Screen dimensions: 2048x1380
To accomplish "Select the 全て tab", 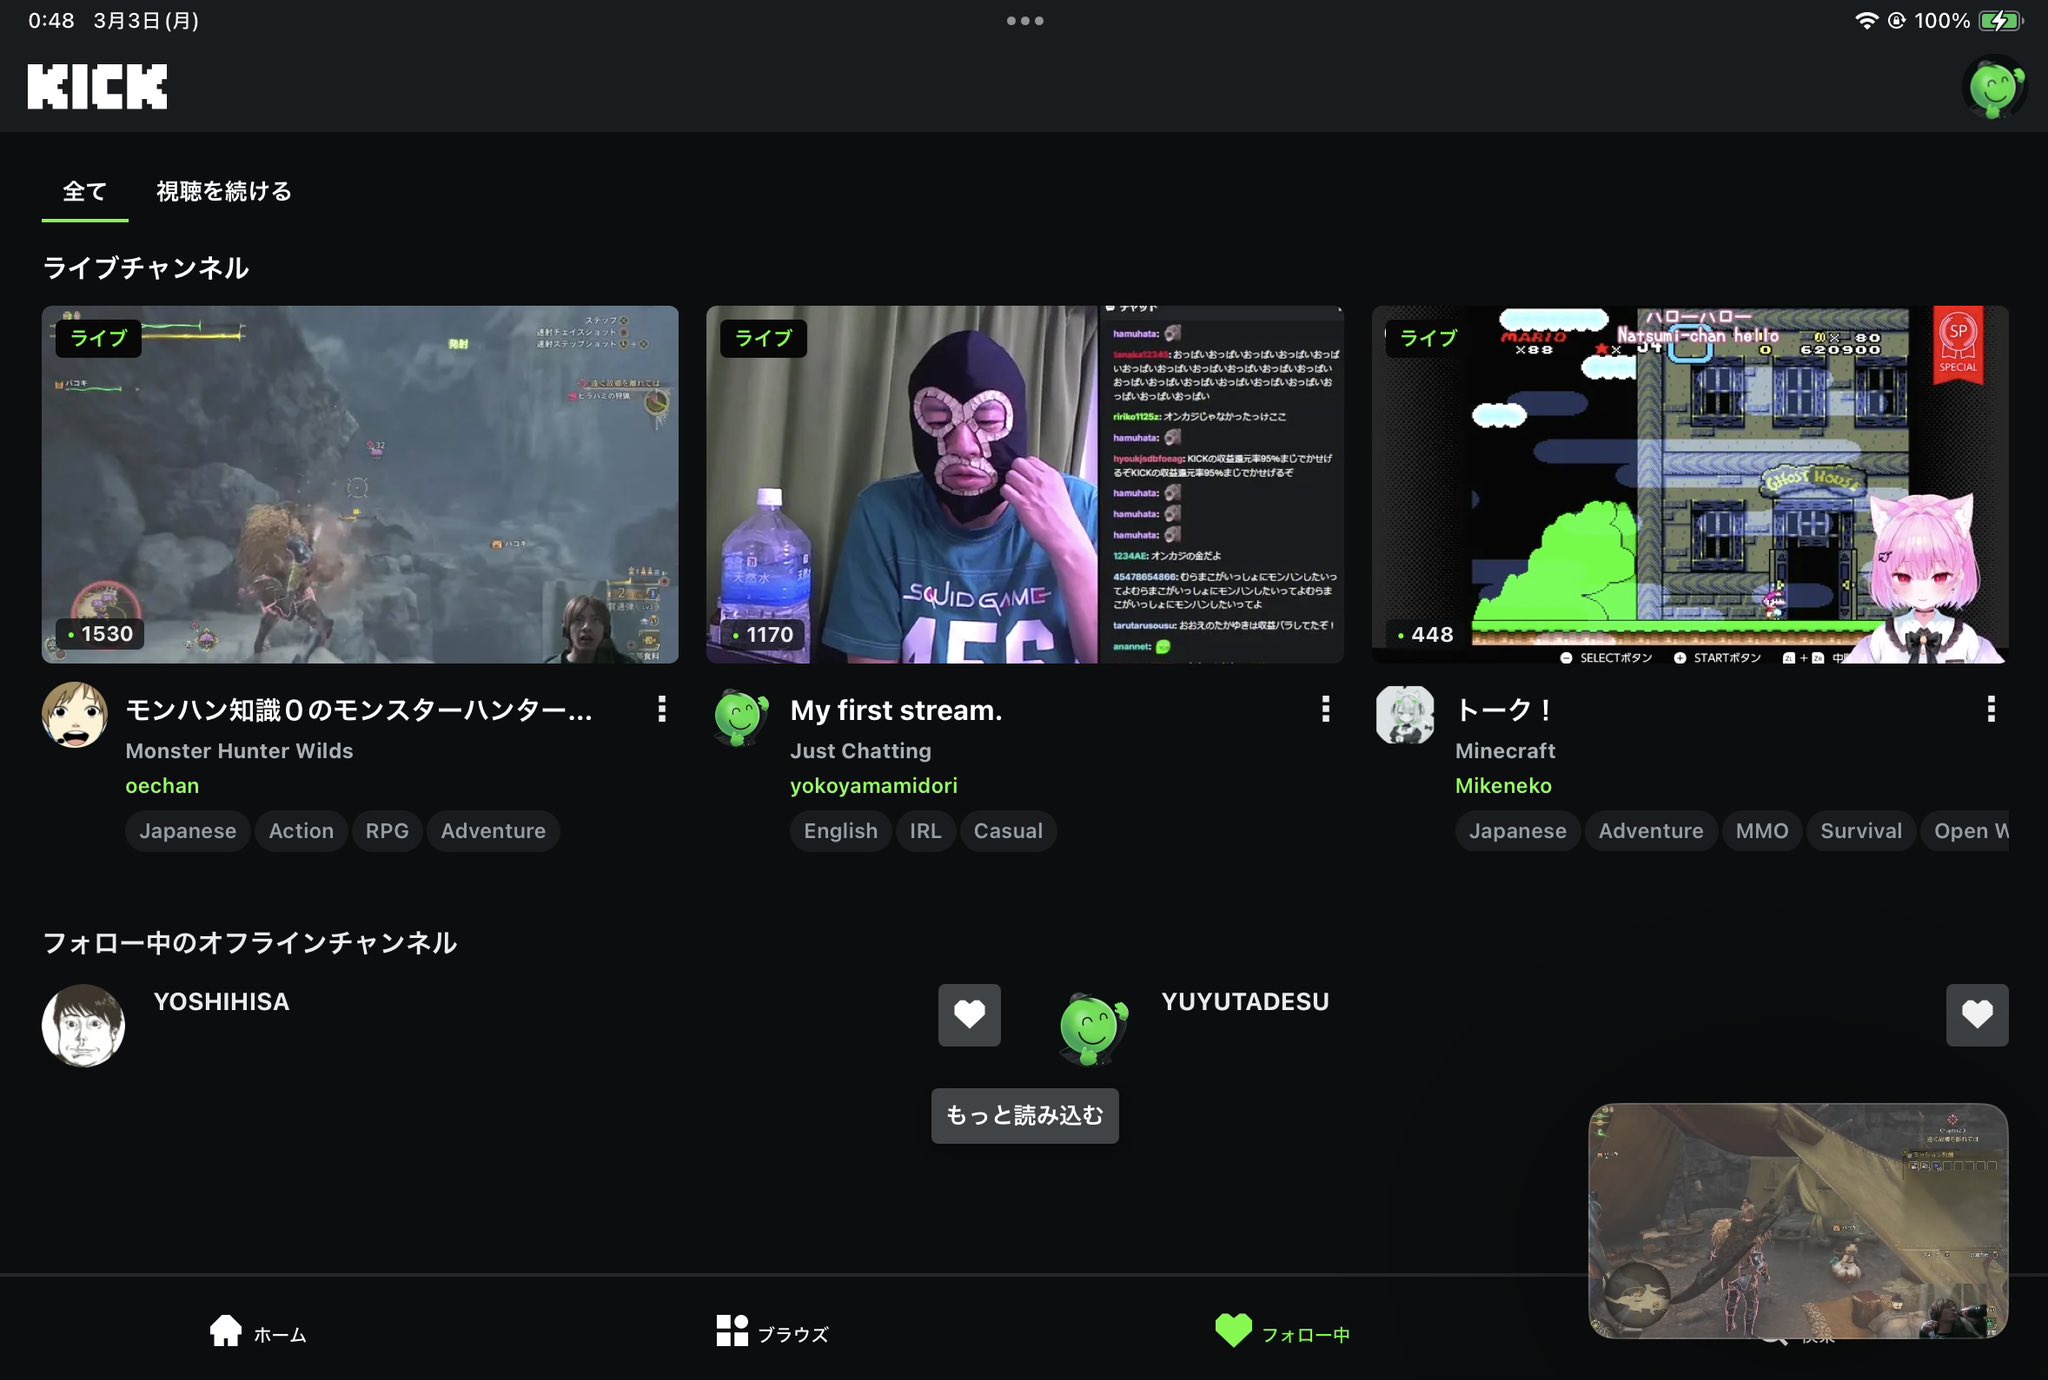I will [x=84, y=191].
